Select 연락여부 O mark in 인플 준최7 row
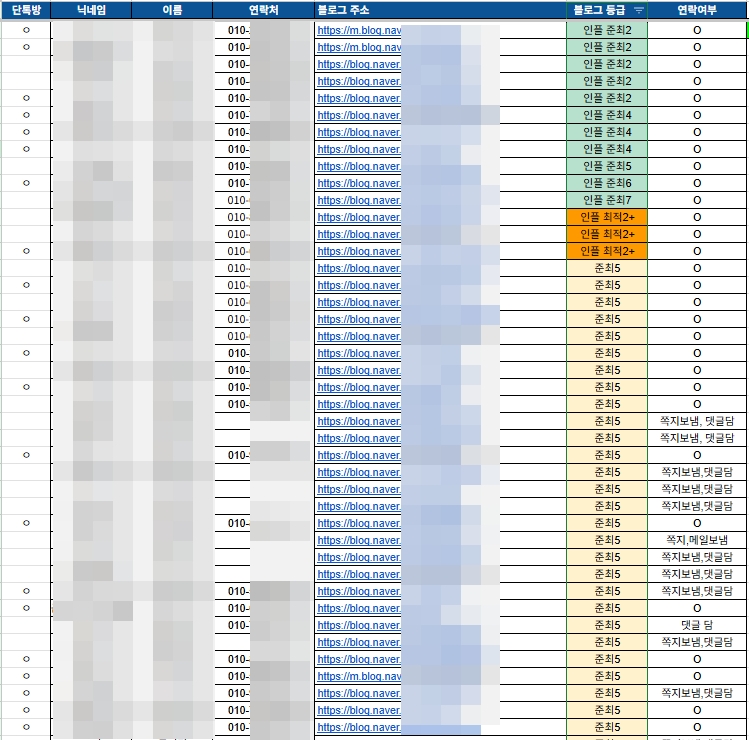Image resolution: width=749 pixels, height=740 pixels. tap(697, 200)
